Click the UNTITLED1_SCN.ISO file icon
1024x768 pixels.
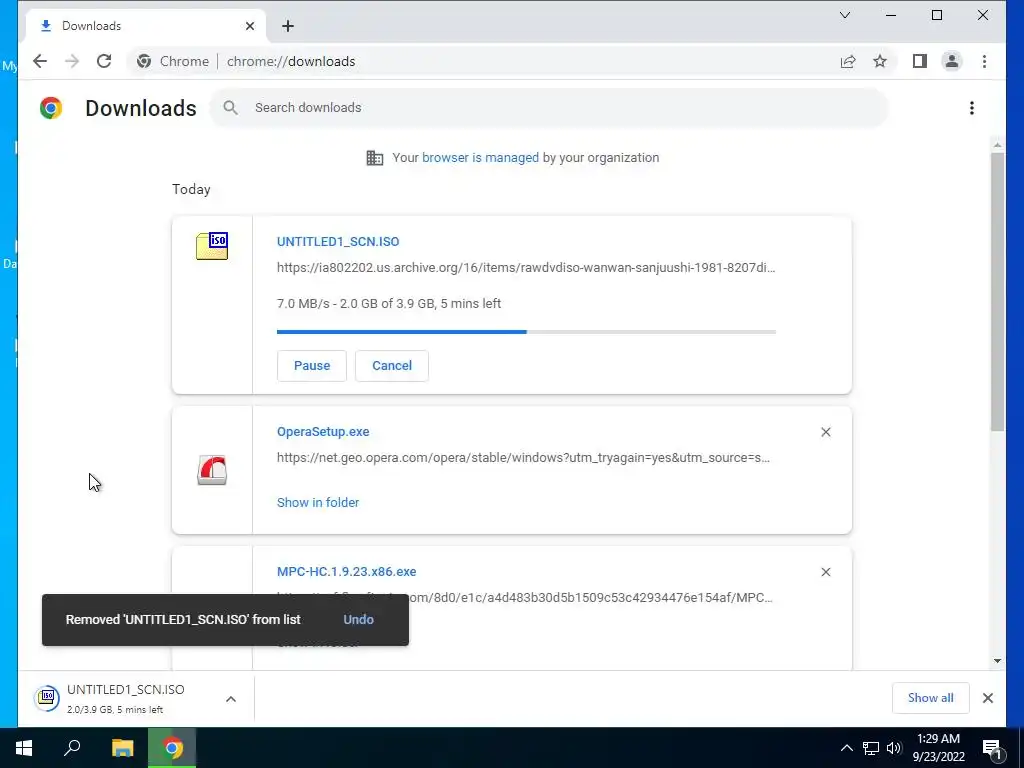click(212, 246)
